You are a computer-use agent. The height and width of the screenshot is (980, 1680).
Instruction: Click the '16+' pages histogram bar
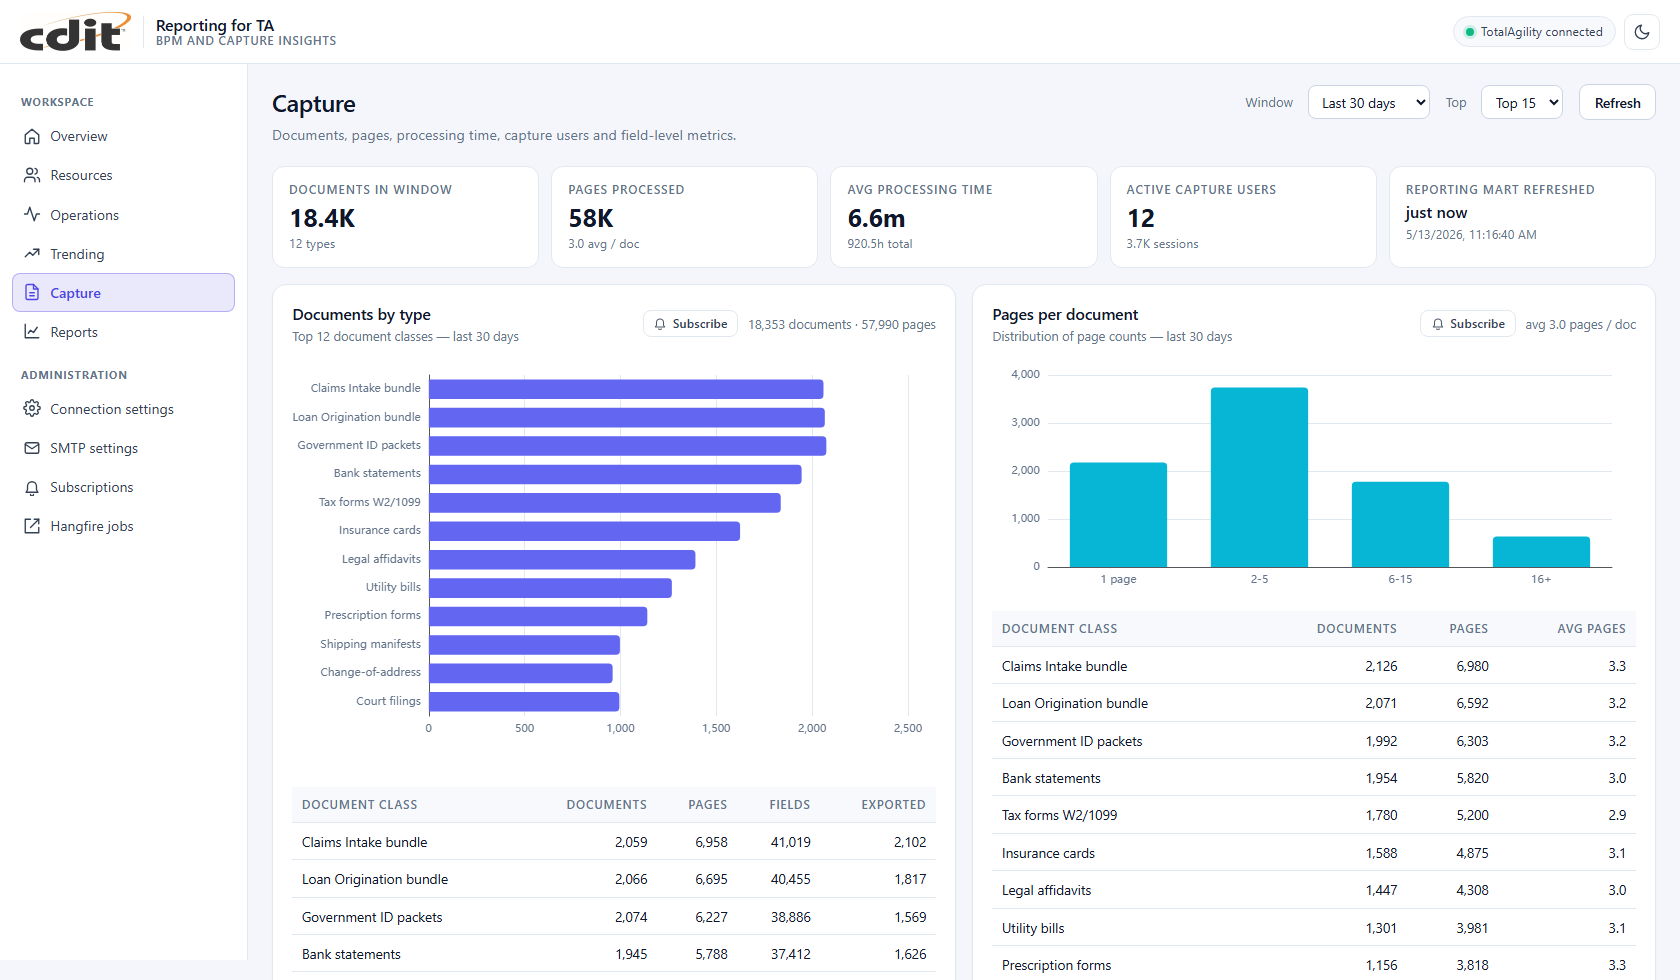pyautogui.click(x=1541, y=552)
